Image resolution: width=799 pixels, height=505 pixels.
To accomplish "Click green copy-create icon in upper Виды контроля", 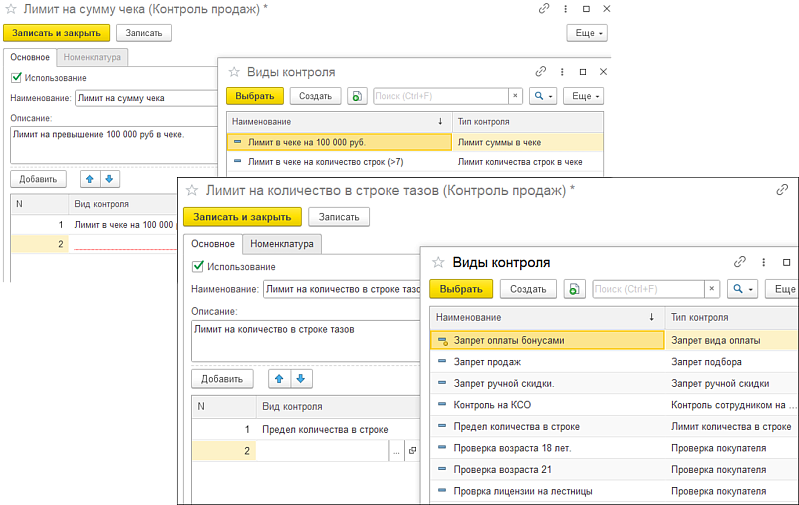I will [x=357, y=96].
